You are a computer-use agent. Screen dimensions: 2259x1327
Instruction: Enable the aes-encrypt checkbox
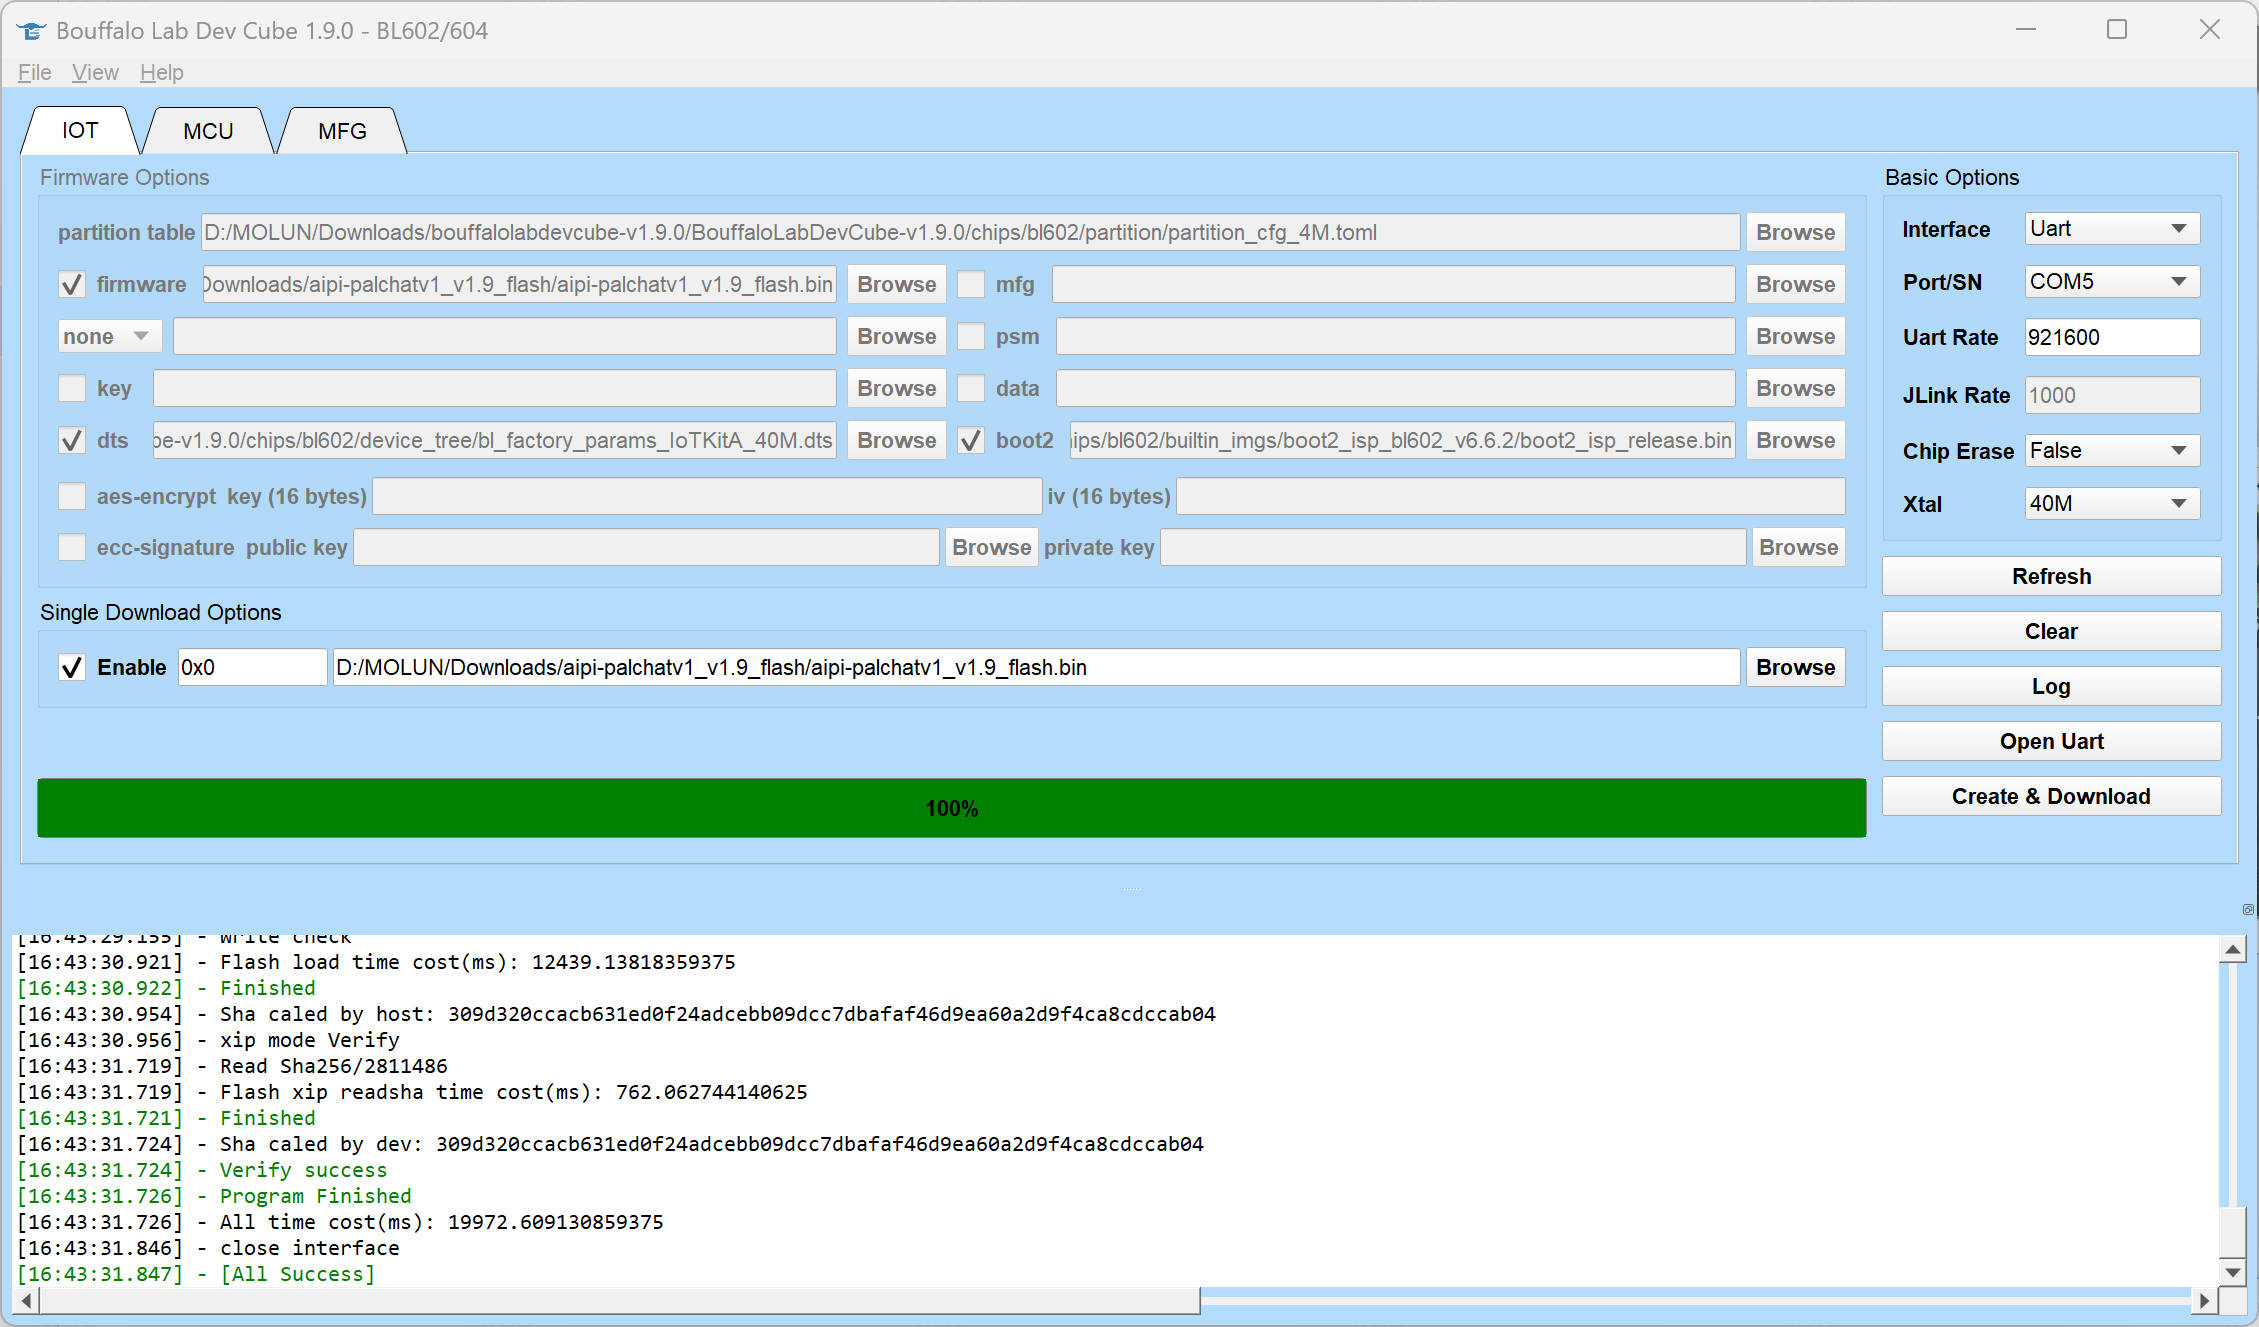72,496
